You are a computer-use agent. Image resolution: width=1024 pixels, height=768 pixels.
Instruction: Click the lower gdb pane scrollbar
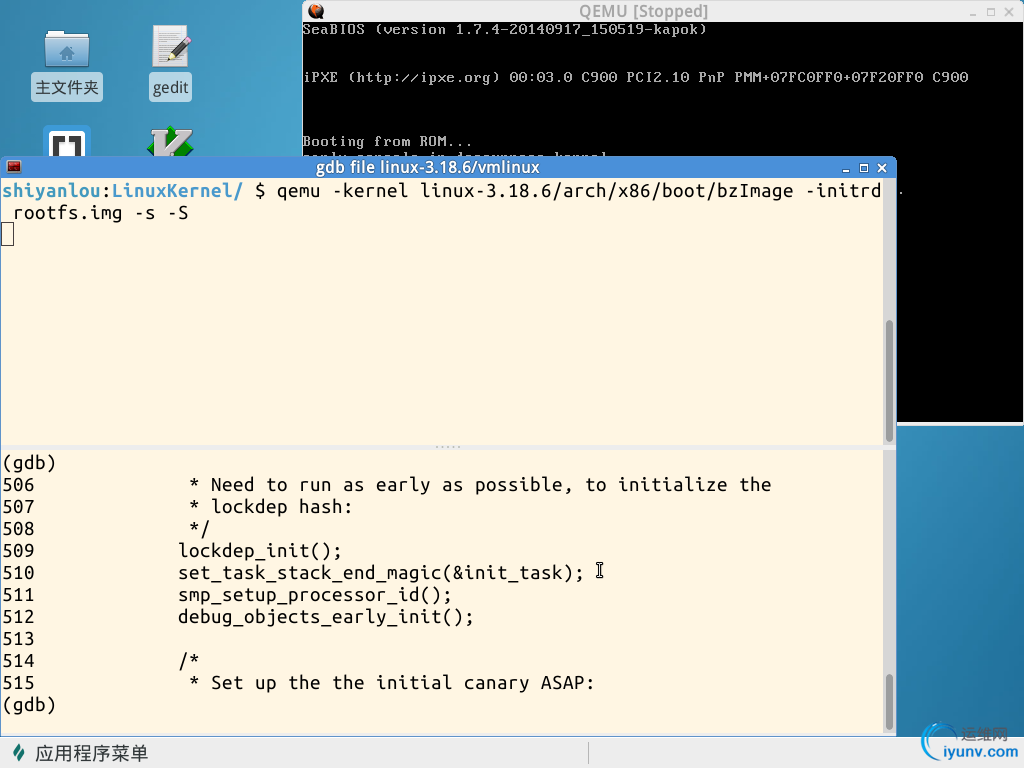coord(889,701)
